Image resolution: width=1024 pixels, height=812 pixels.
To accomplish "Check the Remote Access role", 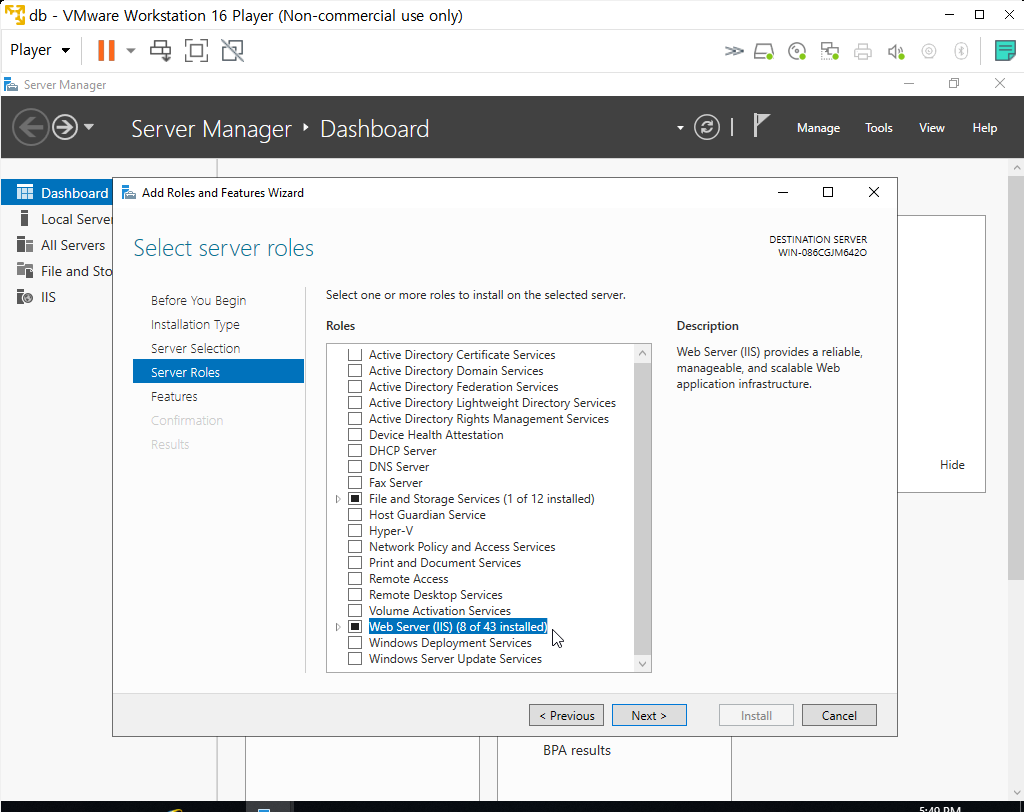I will [355, 579].
